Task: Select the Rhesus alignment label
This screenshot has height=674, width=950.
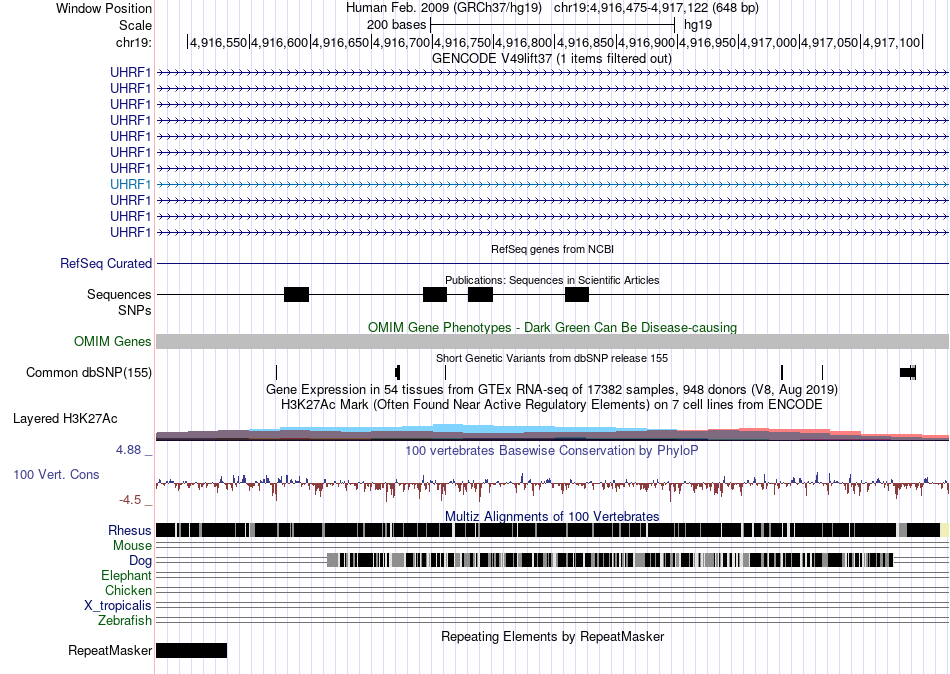Action: point(130,530)
